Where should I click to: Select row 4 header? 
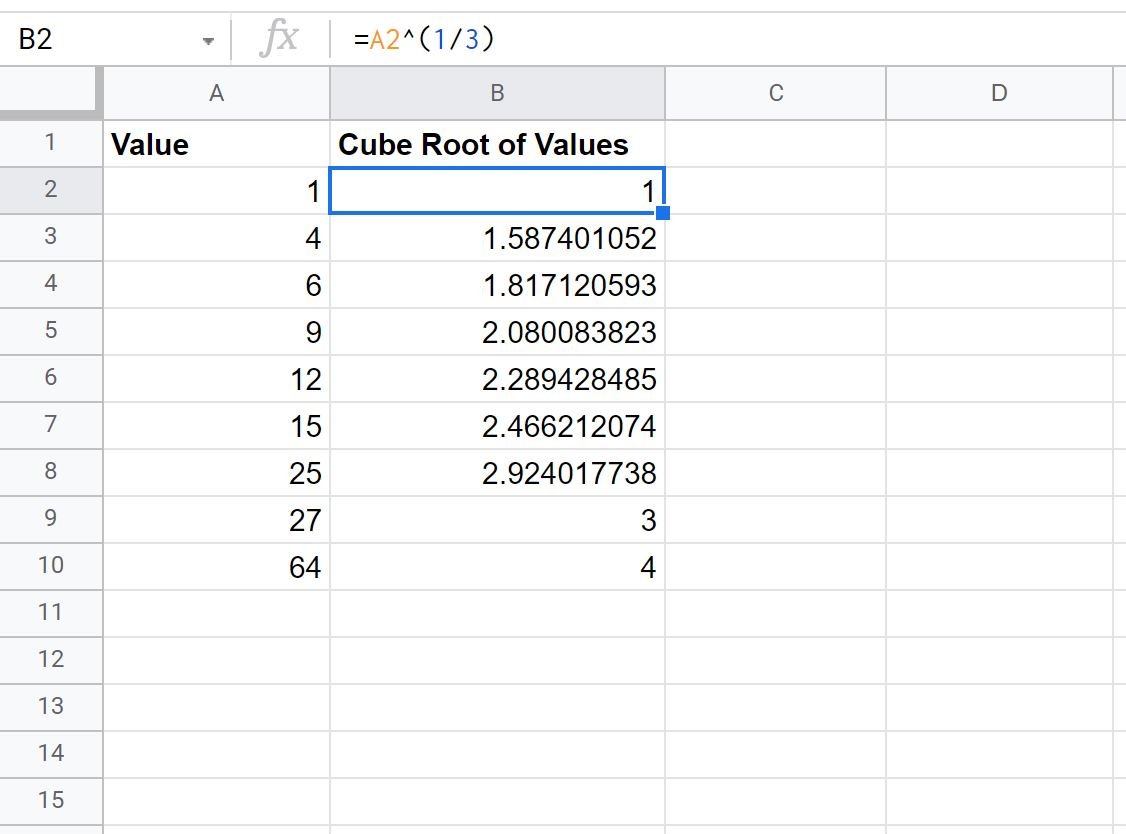pos(50,284)
